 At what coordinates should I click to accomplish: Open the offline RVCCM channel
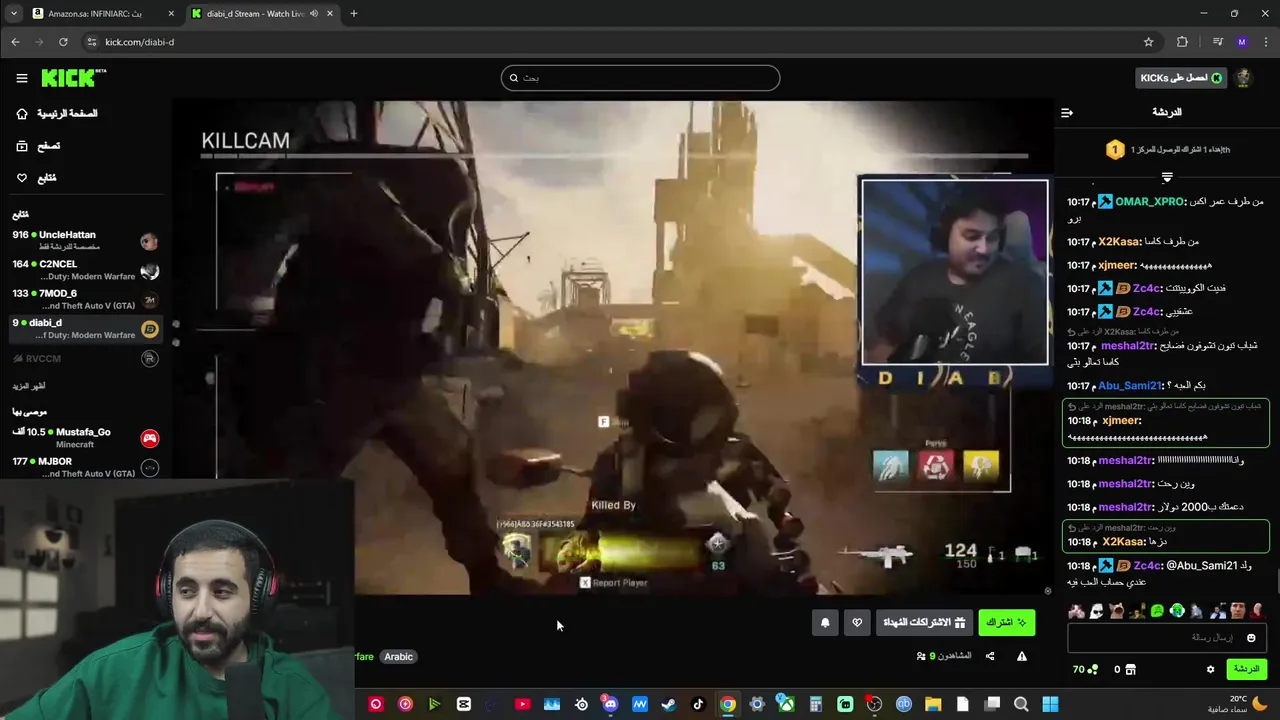coord(85,358)
